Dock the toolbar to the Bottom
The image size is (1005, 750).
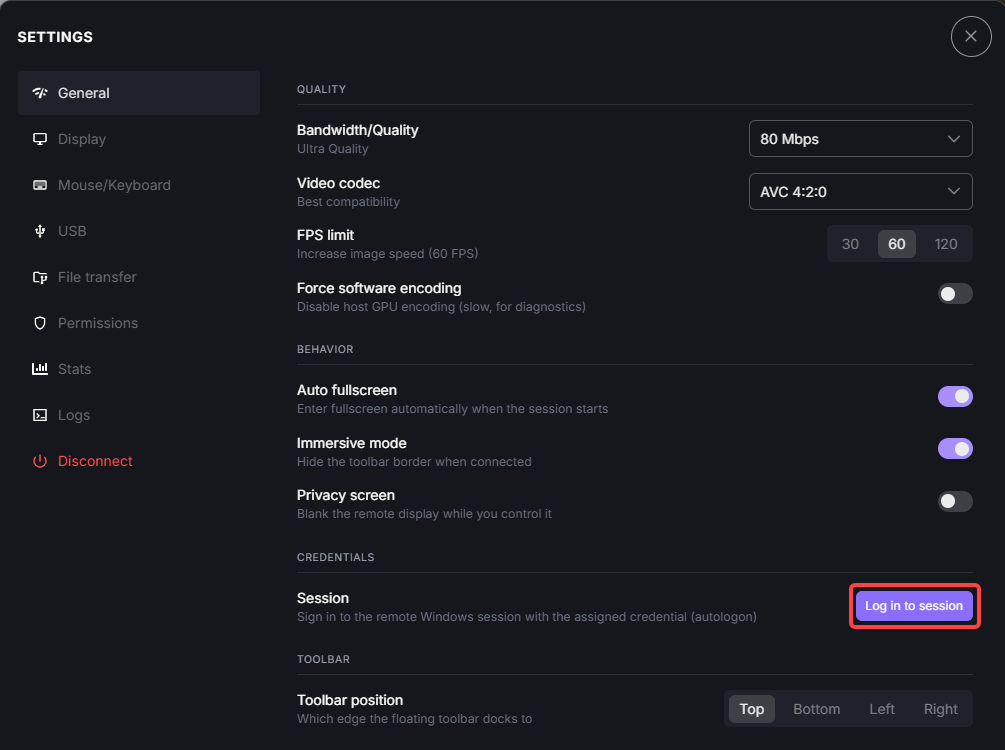point(816,709)
